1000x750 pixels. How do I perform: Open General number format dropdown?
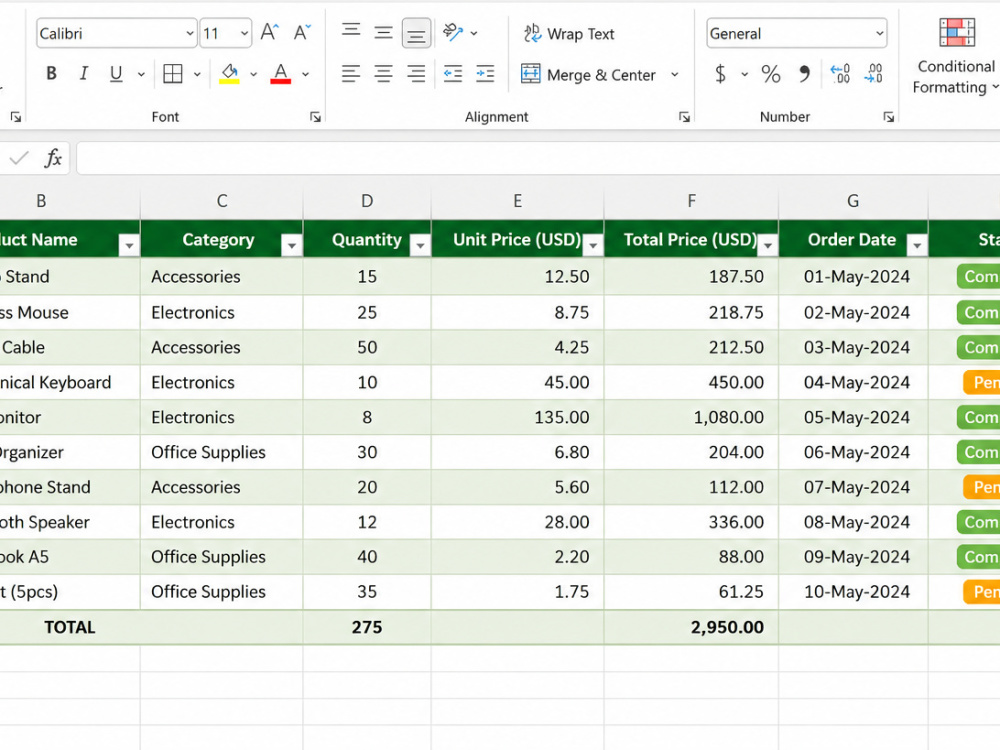click(879, 33)
